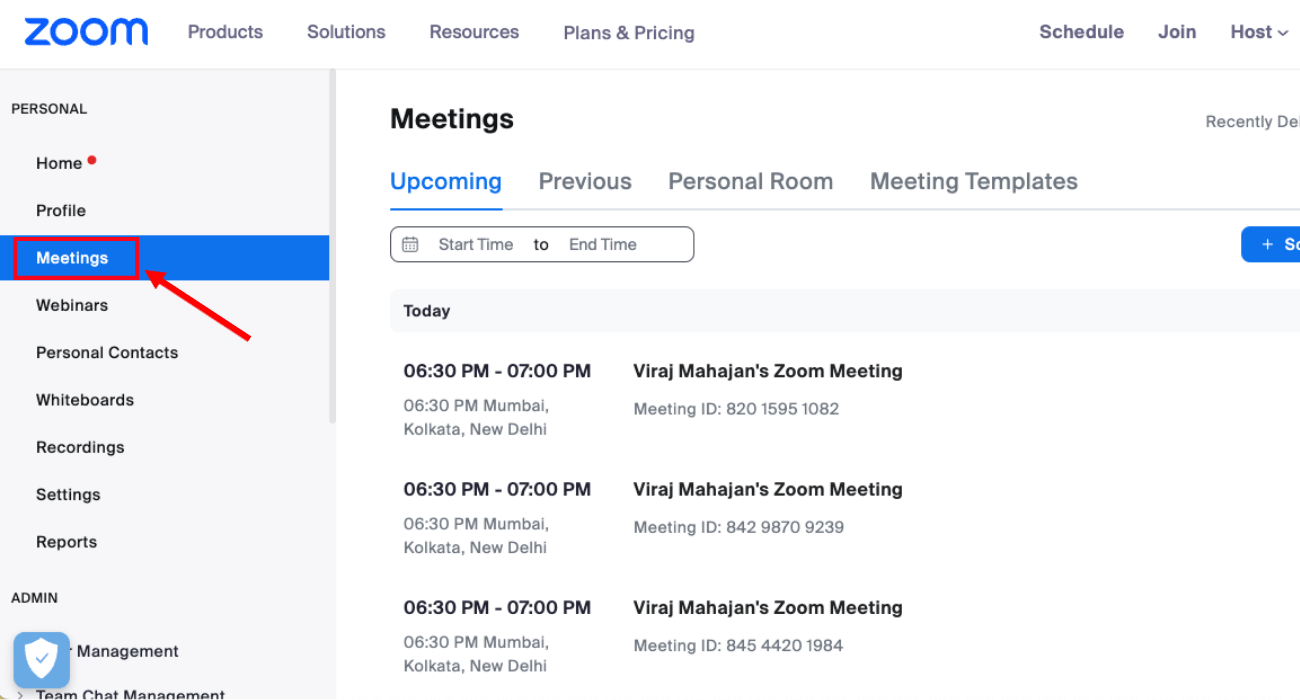Open Personal Contacts in sidebar
Image resolution: width=1300 pixels, height=700 pixels.
coord(107,352)
